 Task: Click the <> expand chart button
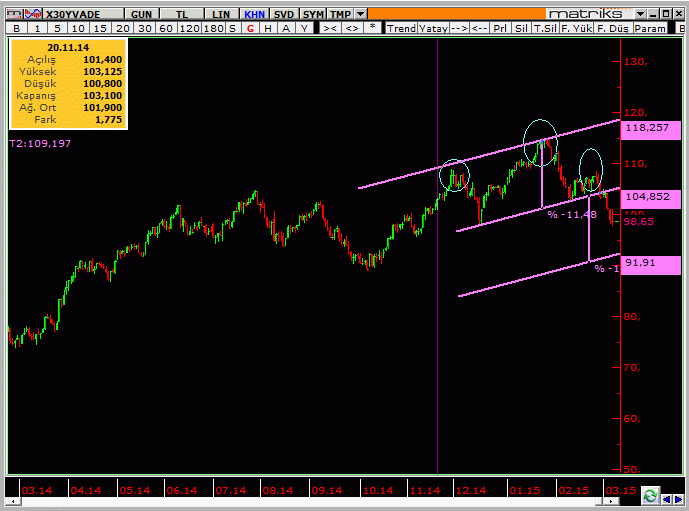pos(352,29)
